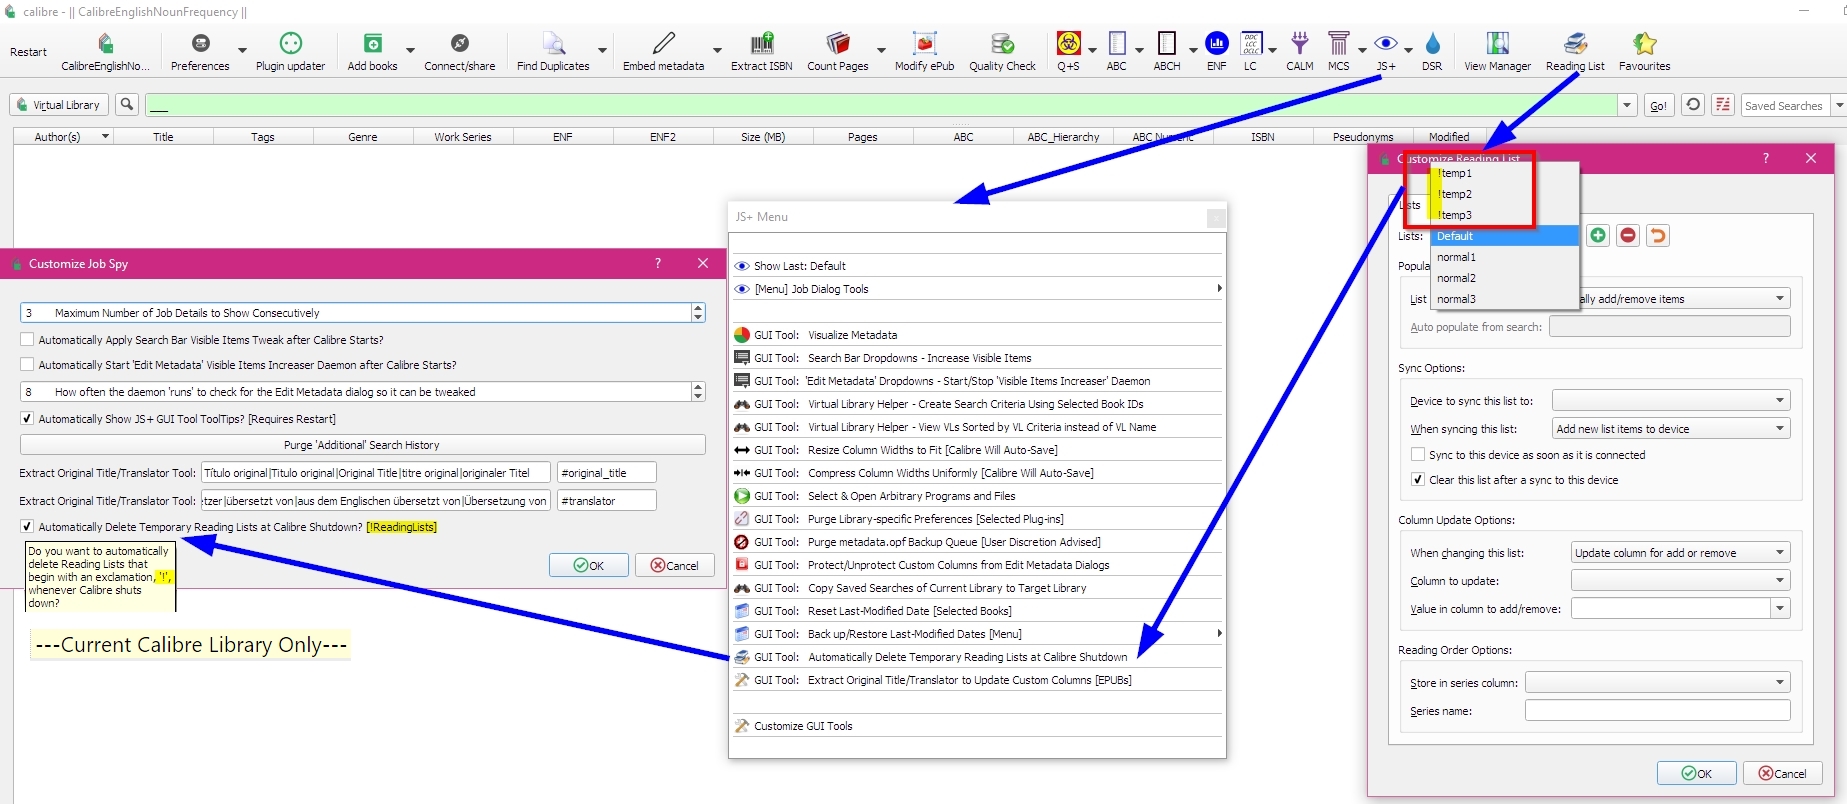Click the red remove list button
This screenshot has width=1847, height=804.
click(1628, 235)
